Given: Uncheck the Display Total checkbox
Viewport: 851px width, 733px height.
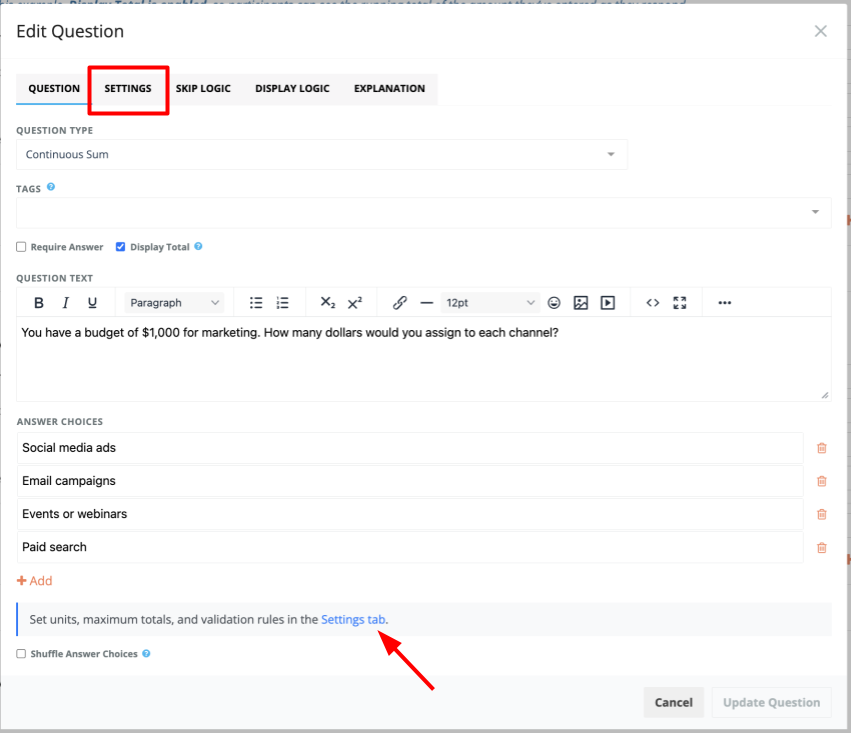Looking at the screenshot, I should [120, 247].
